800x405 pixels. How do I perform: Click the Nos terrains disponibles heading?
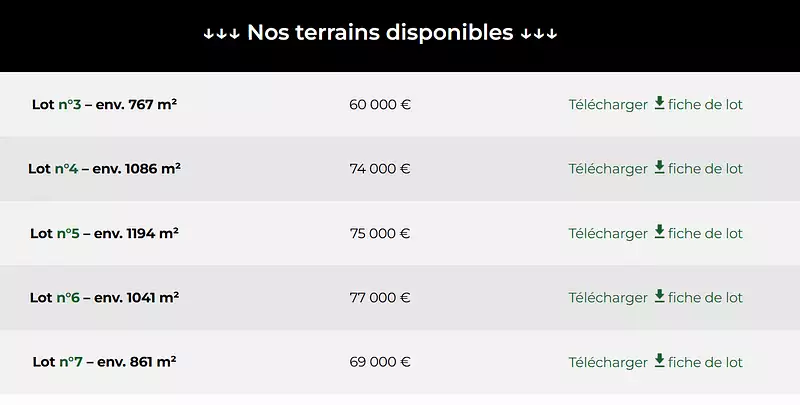(x=380, y=33)
